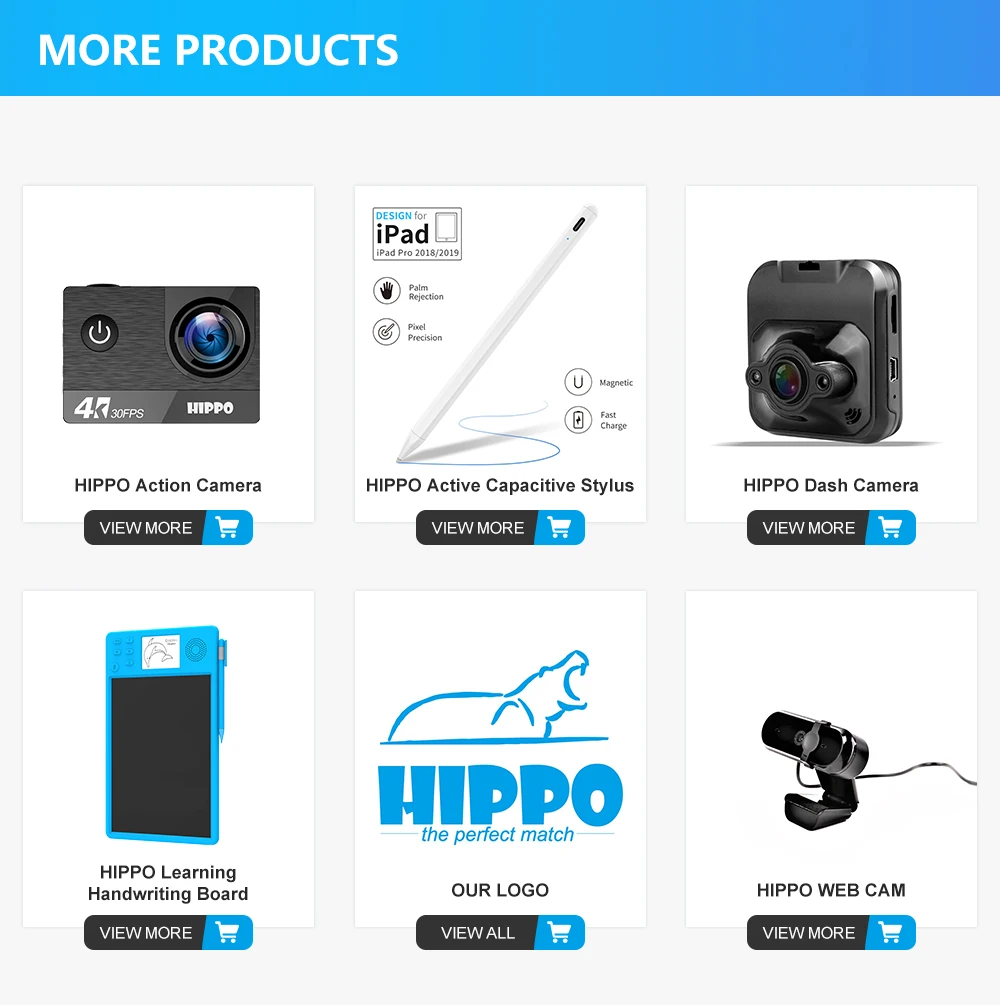Screen dimensions: 1000x1005
Task: Click the Magnetic feature icon
Action: pos(578,382)
